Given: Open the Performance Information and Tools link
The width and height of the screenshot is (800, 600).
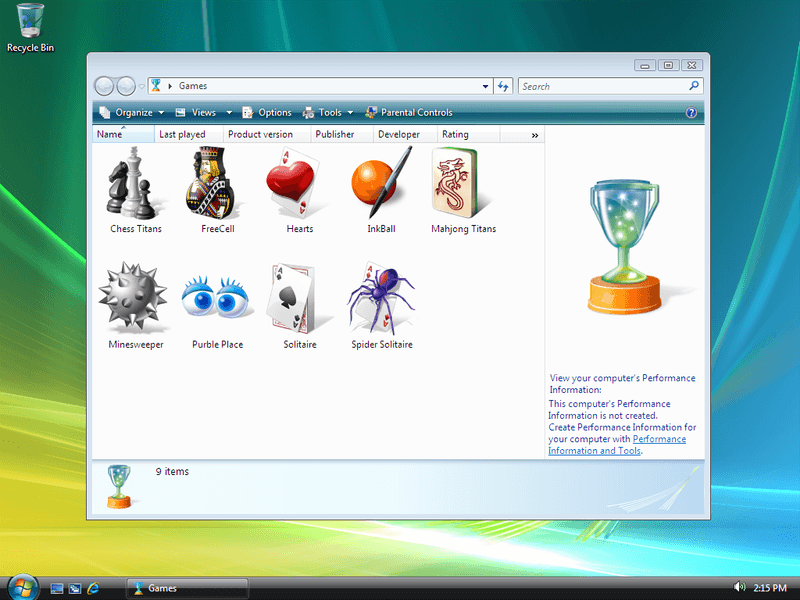Looking at the screenshot, I should 617,445.
